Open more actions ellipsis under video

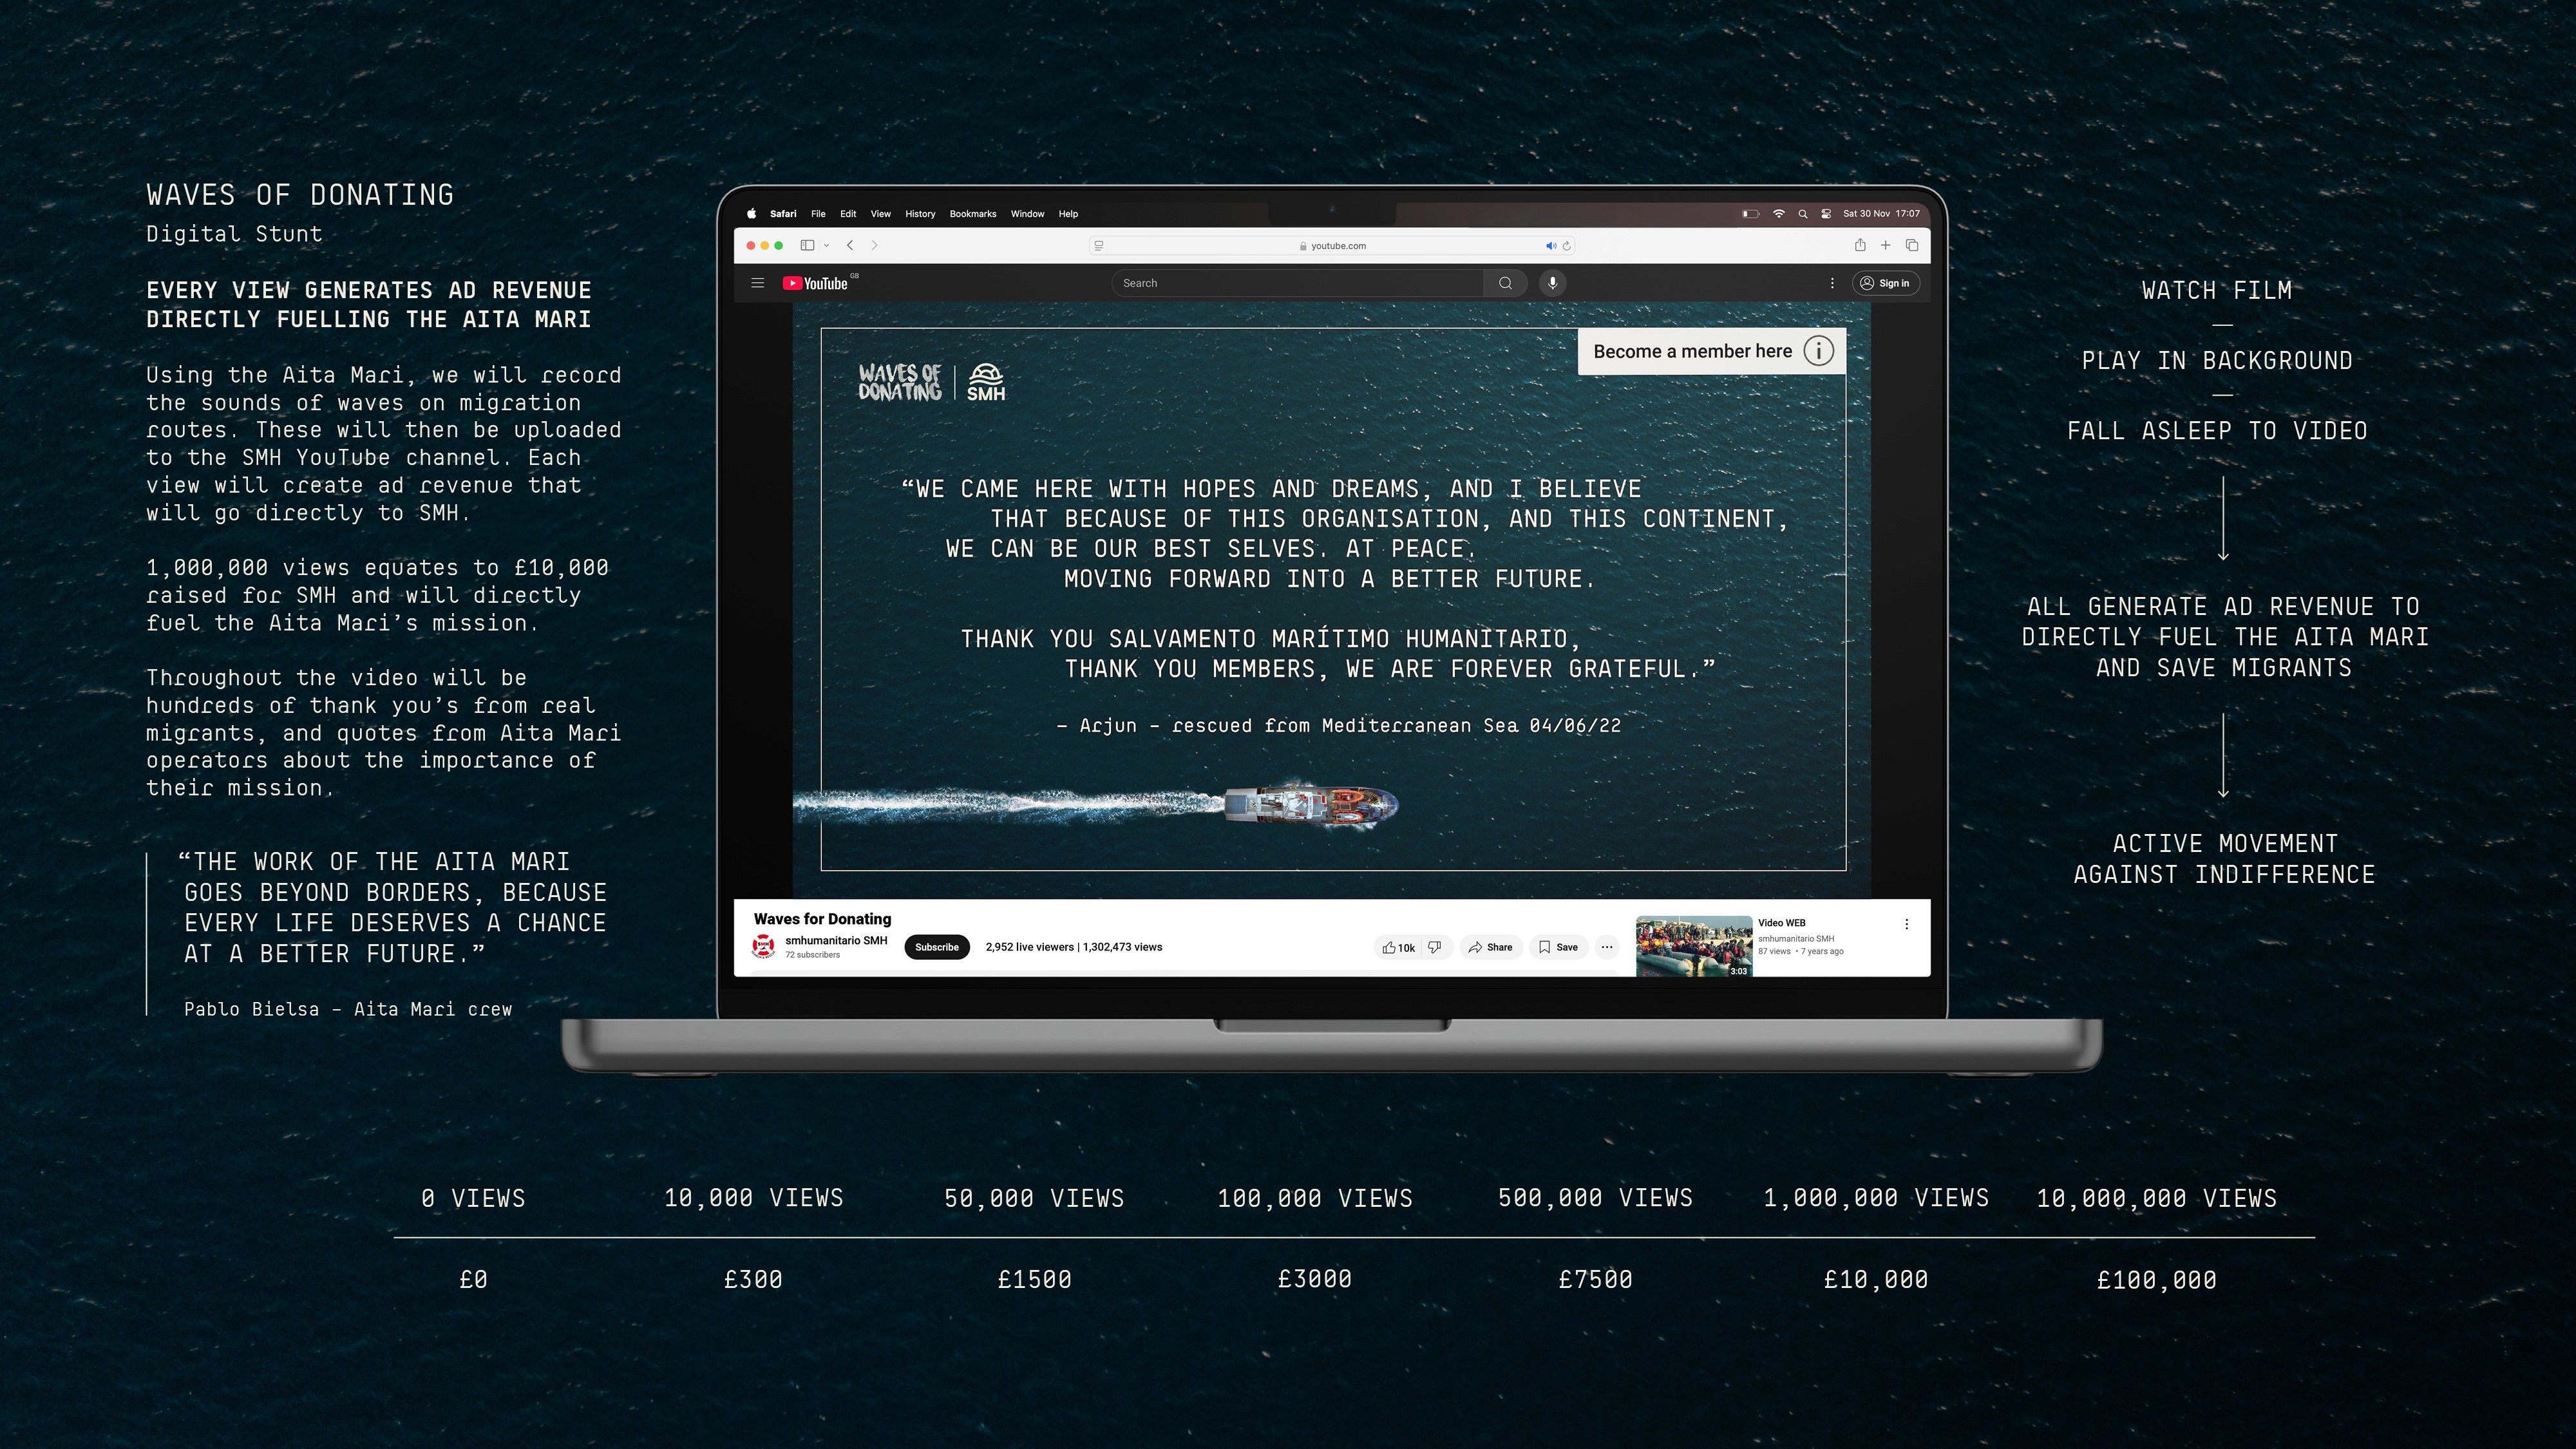(x=1607, y=947)
